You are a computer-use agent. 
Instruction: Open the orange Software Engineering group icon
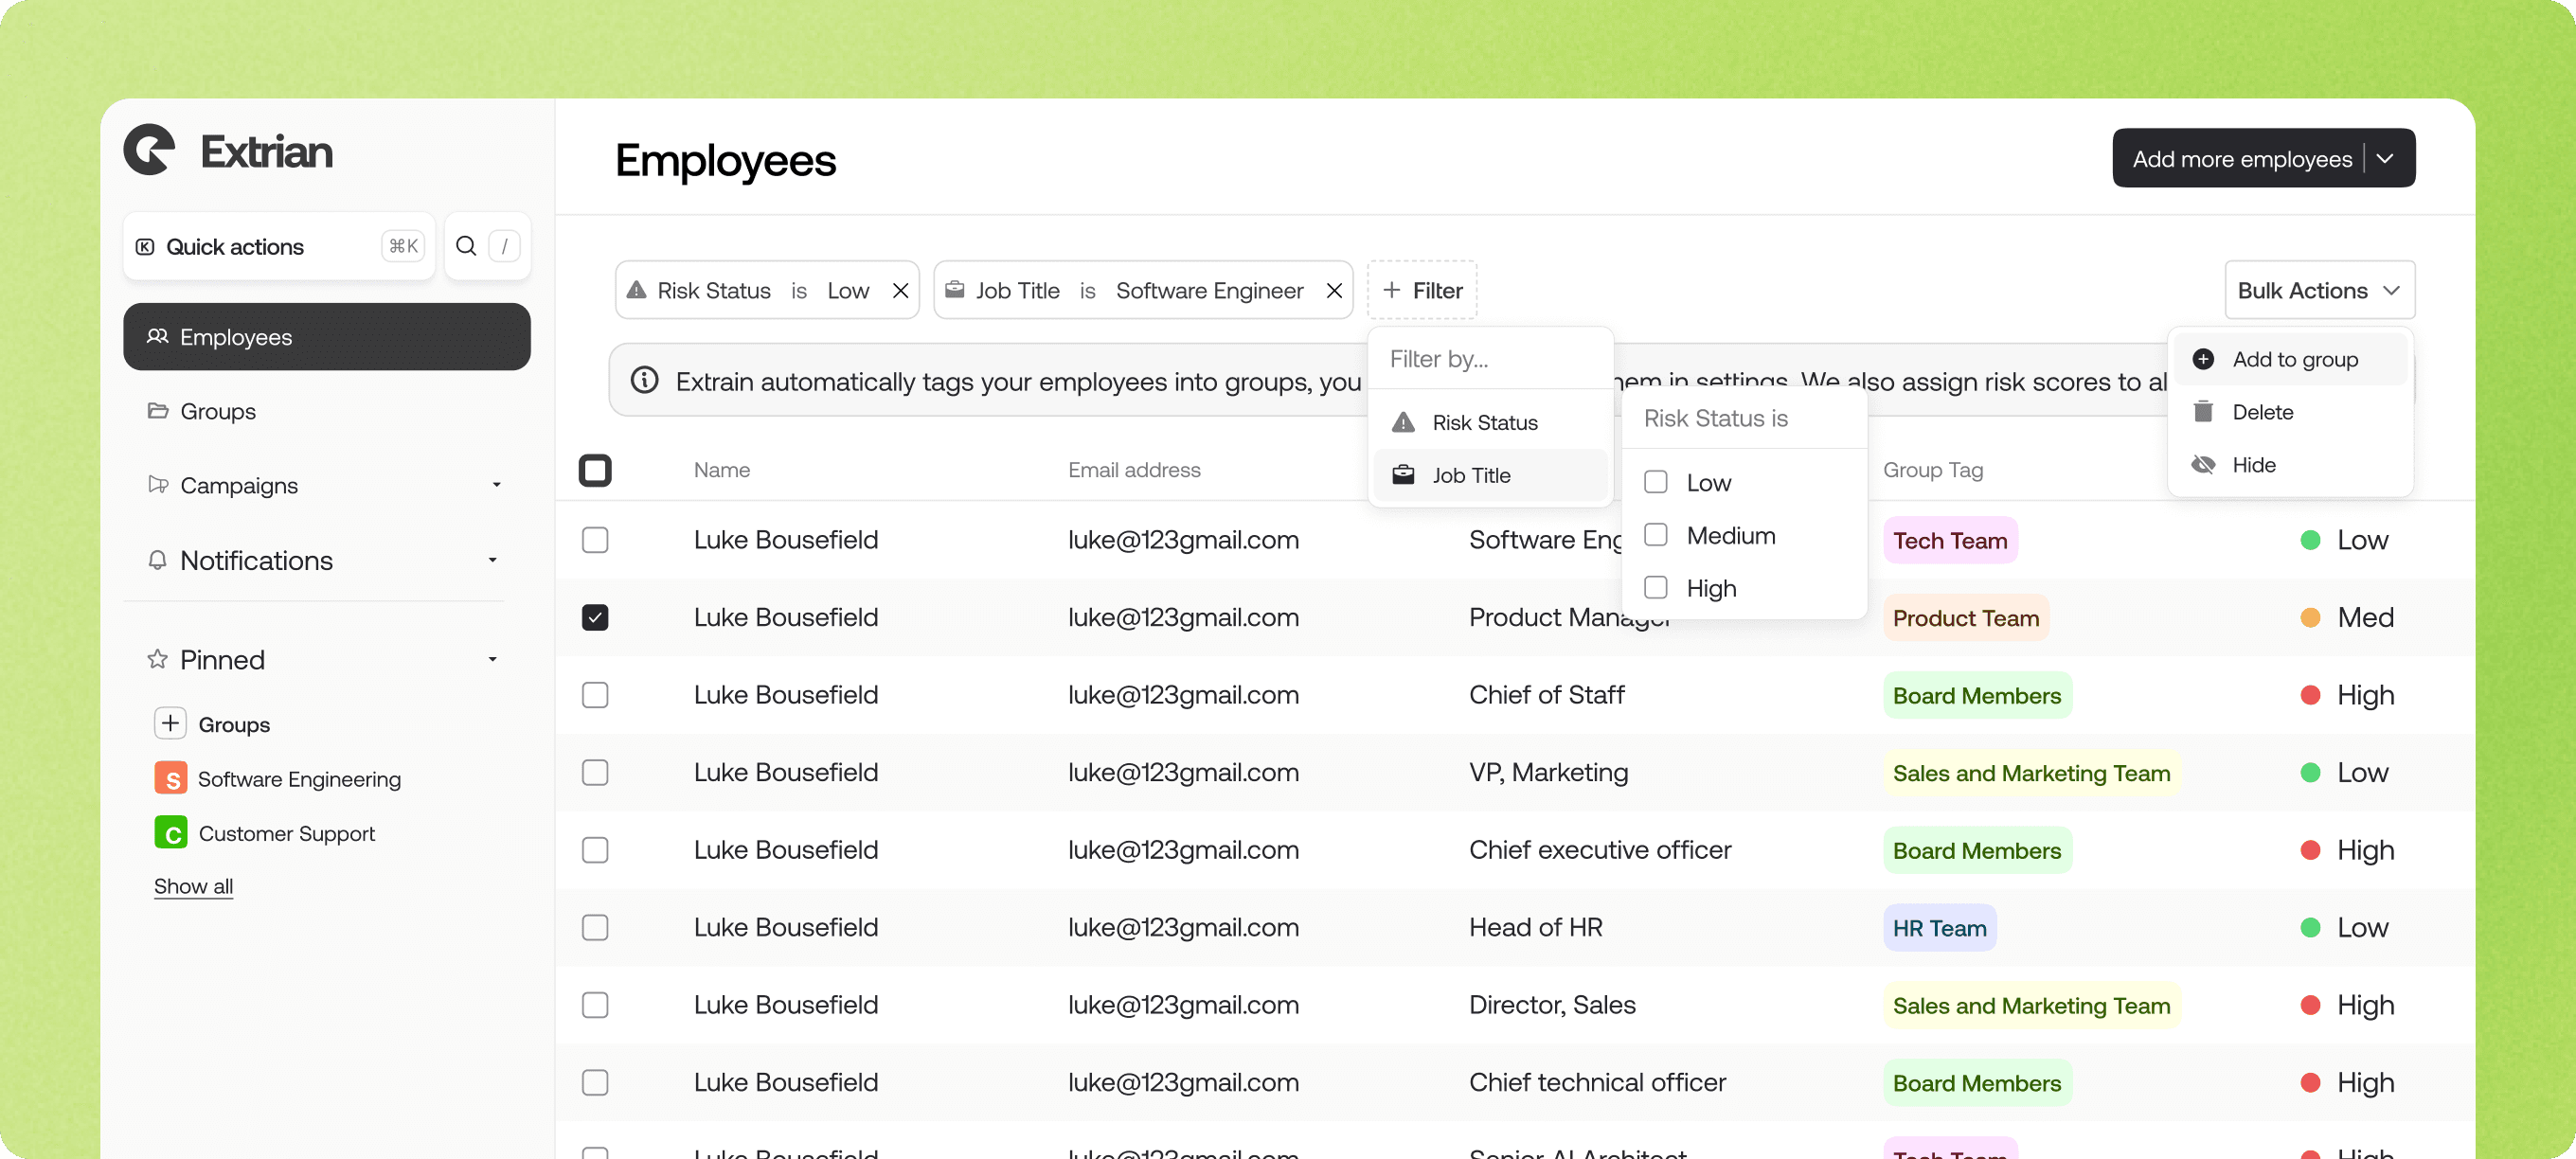[171, 778]
